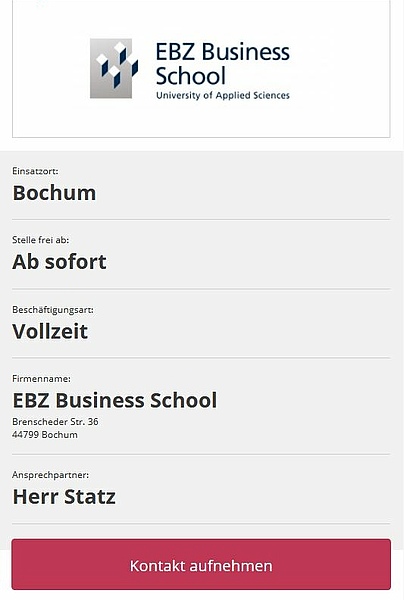Click the Beschäftigungsart label
The width and height of the screenshot is (404, 600).
click(53, 310)
